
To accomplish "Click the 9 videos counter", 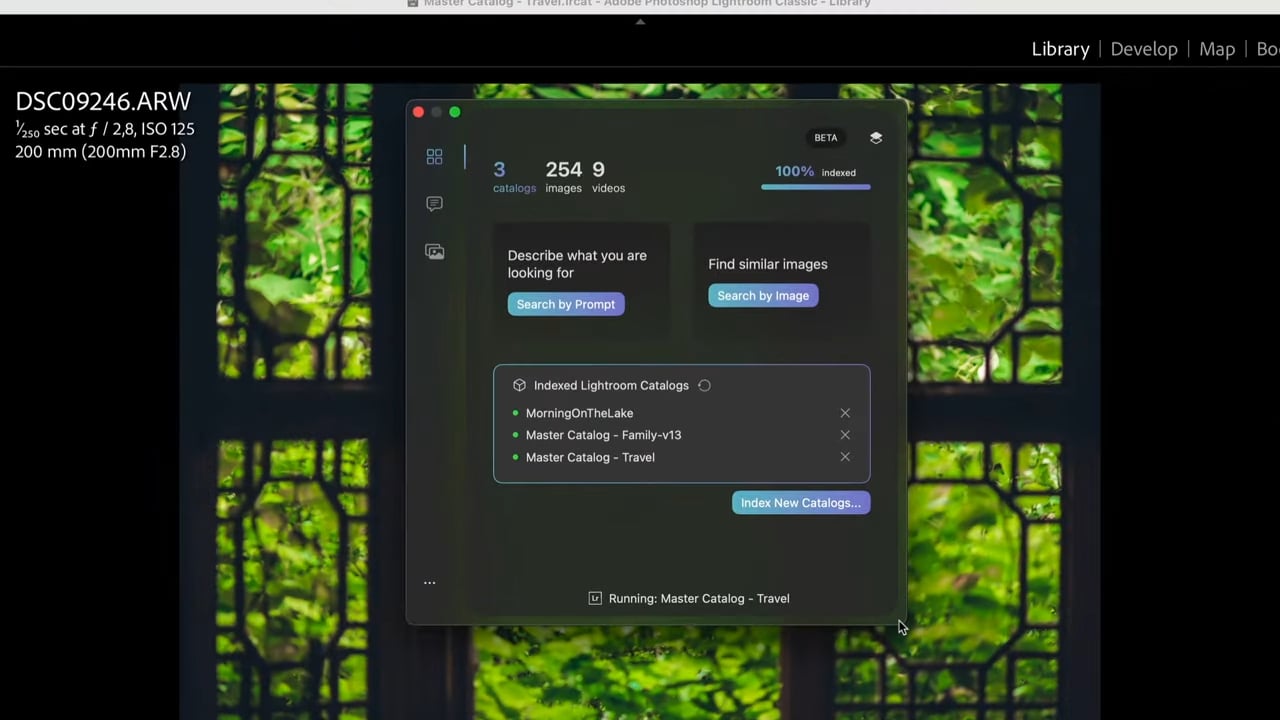I will point(608,177).
